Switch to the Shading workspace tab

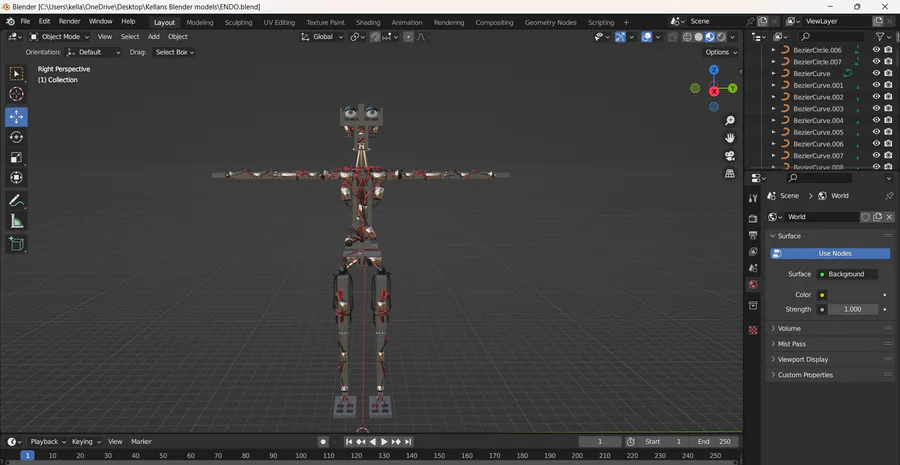[x=367, y=22]
